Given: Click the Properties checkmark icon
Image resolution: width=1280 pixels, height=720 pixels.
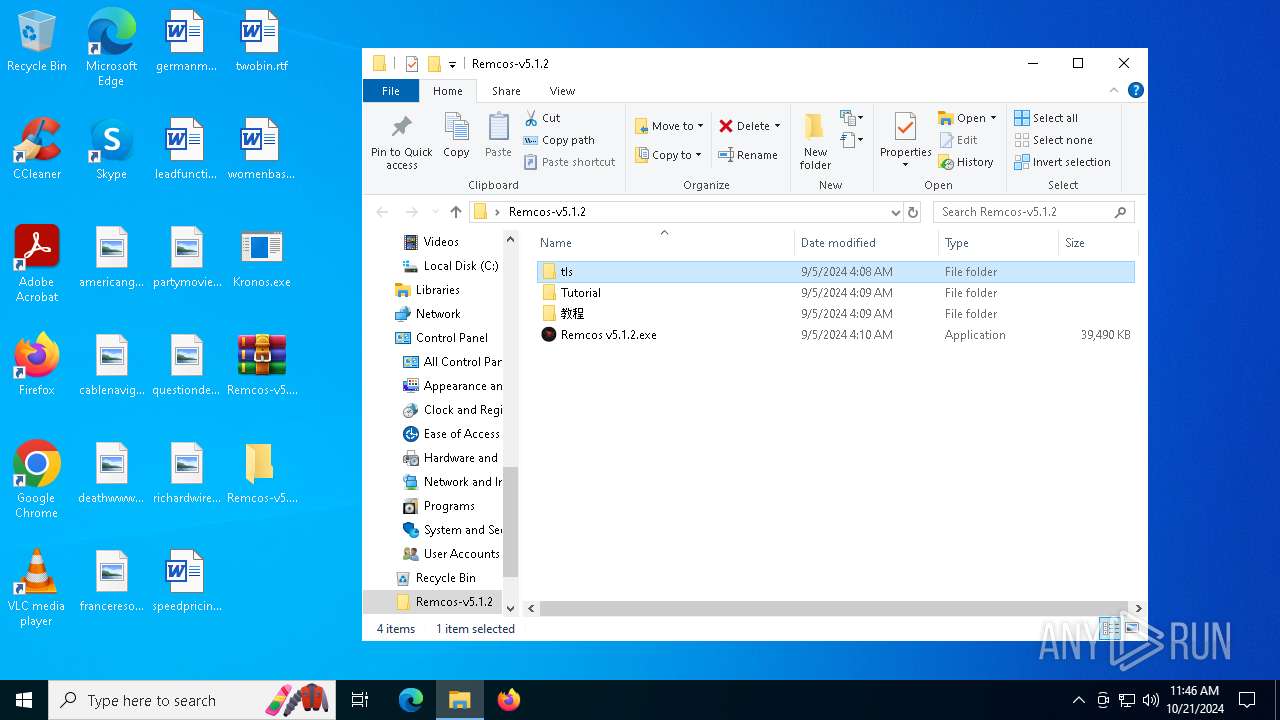Looking at the screenshot, I should click(905, 127).
